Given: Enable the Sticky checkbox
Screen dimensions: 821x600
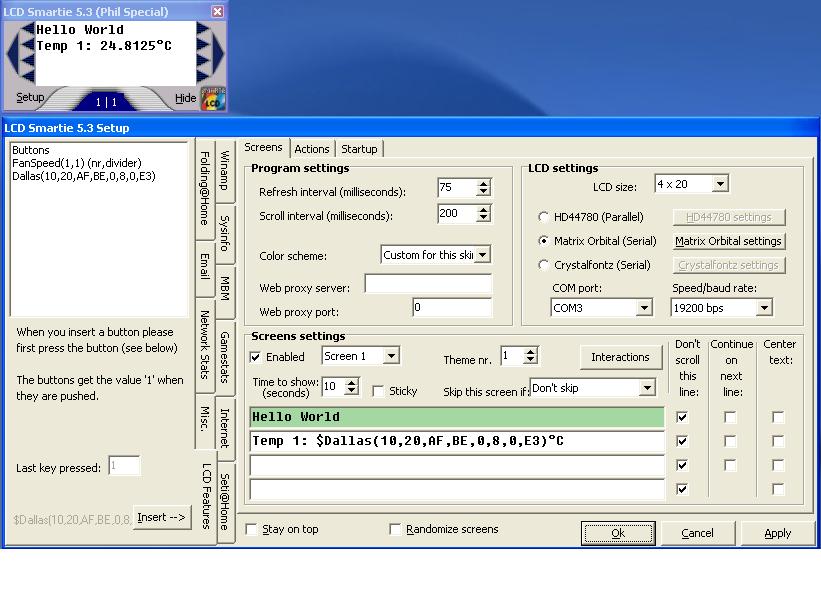Looking at the screenshot, I should (x=378, y=391).
